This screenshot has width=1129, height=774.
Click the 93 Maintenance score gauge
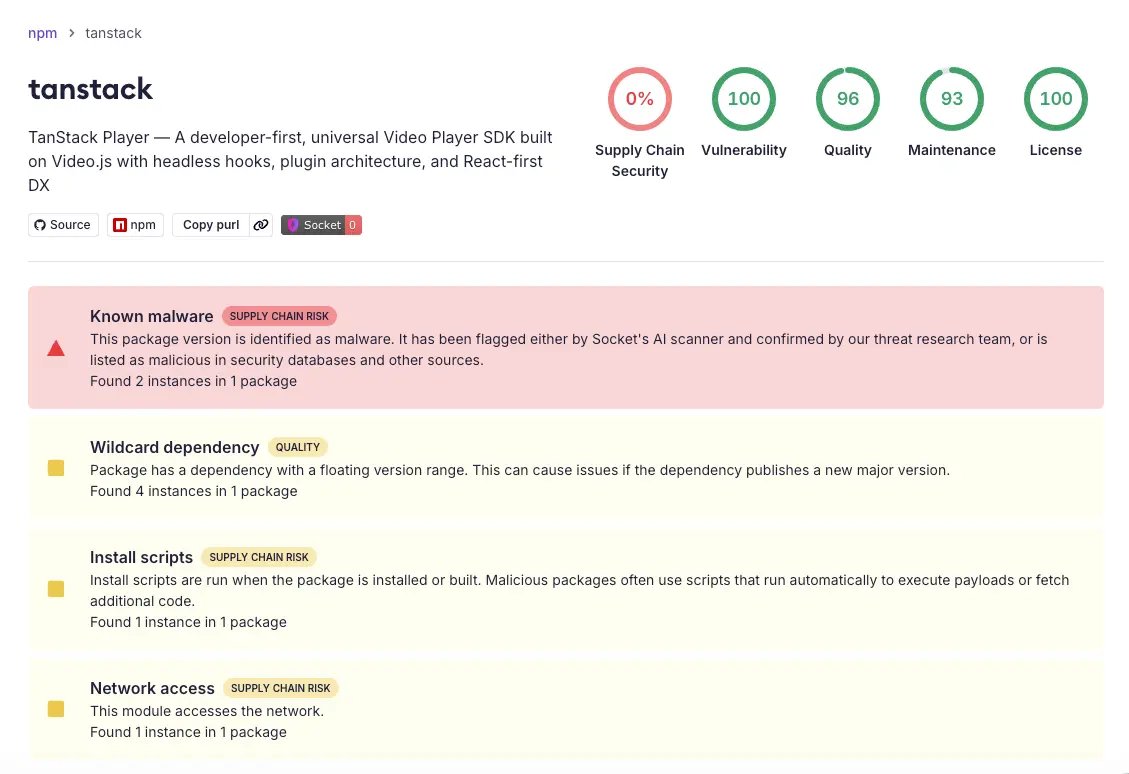[952, 99]
